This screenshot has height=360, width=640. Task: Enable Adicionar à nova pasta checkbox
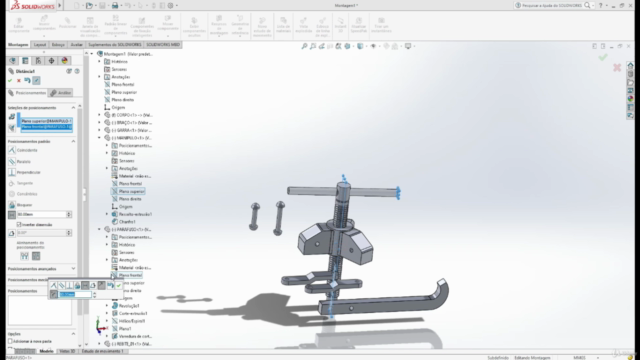(x=10, y=341)
